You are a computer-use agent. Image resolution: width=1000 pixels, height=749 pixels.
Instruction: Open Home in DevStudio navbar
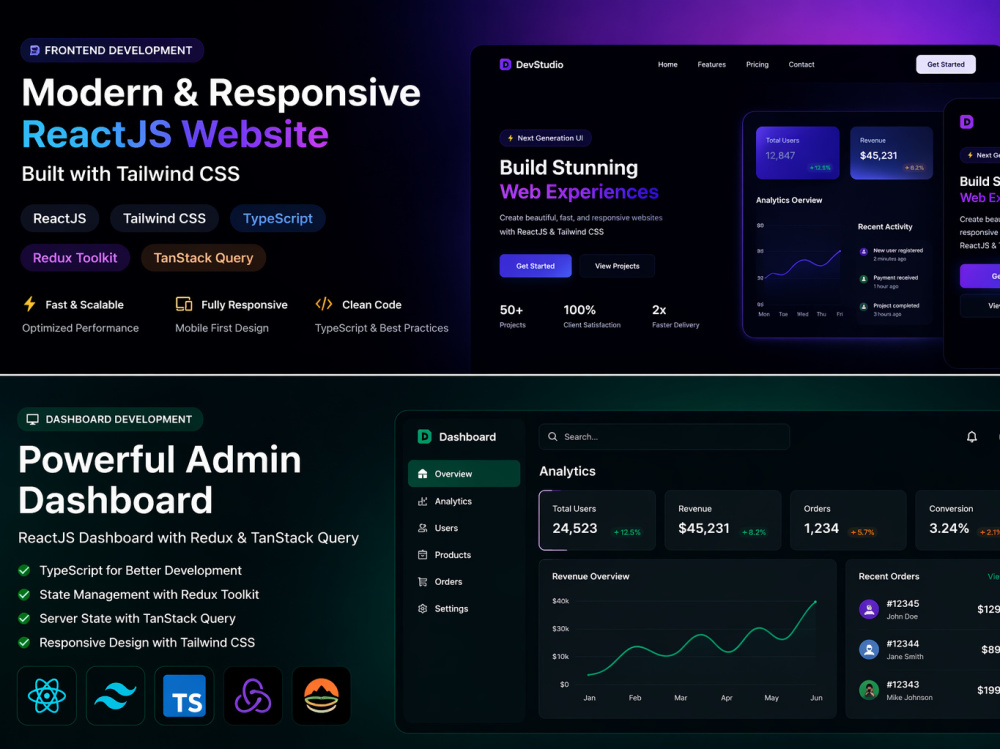(x=668, y=64)
